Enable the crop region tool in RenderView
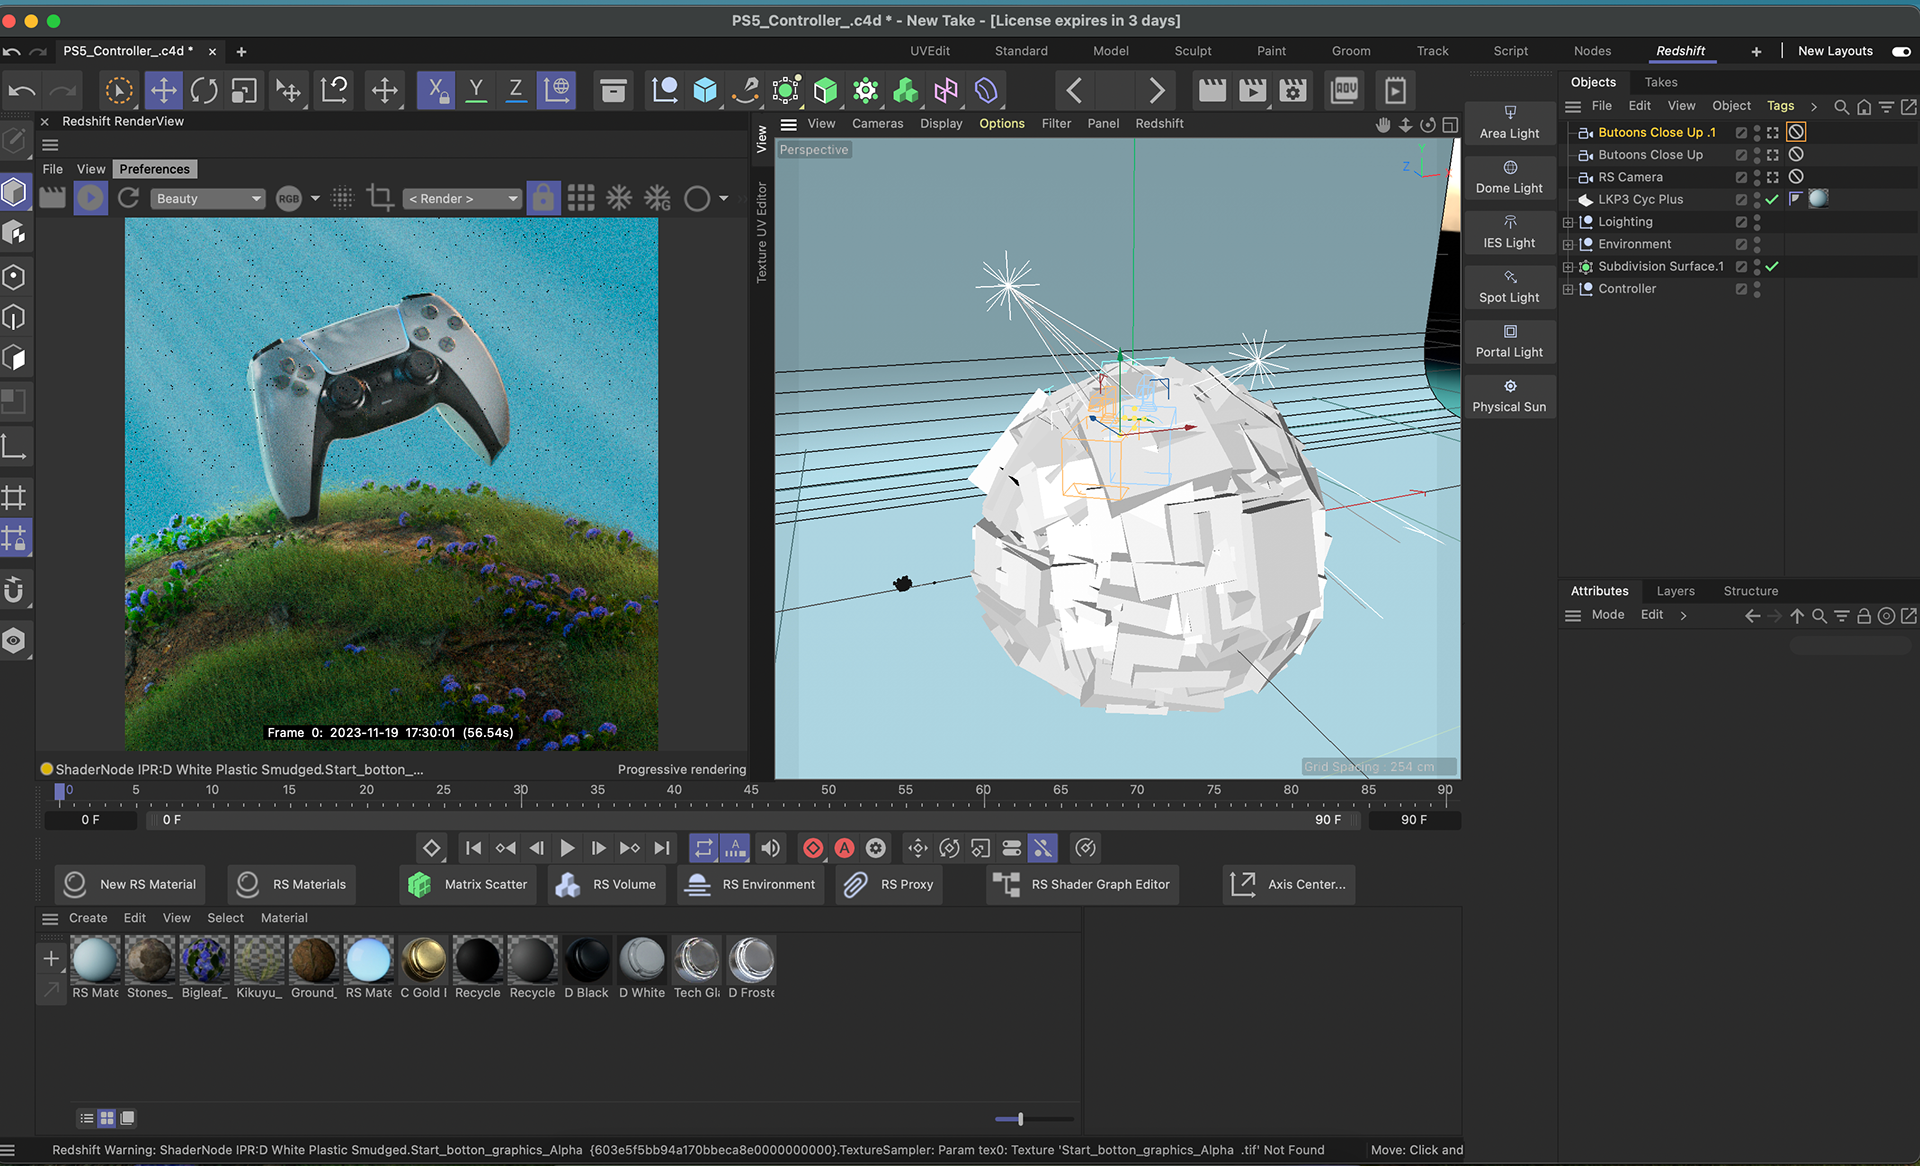The width and height of the screenshot is (1920, 1166). (x=380, y=198)
